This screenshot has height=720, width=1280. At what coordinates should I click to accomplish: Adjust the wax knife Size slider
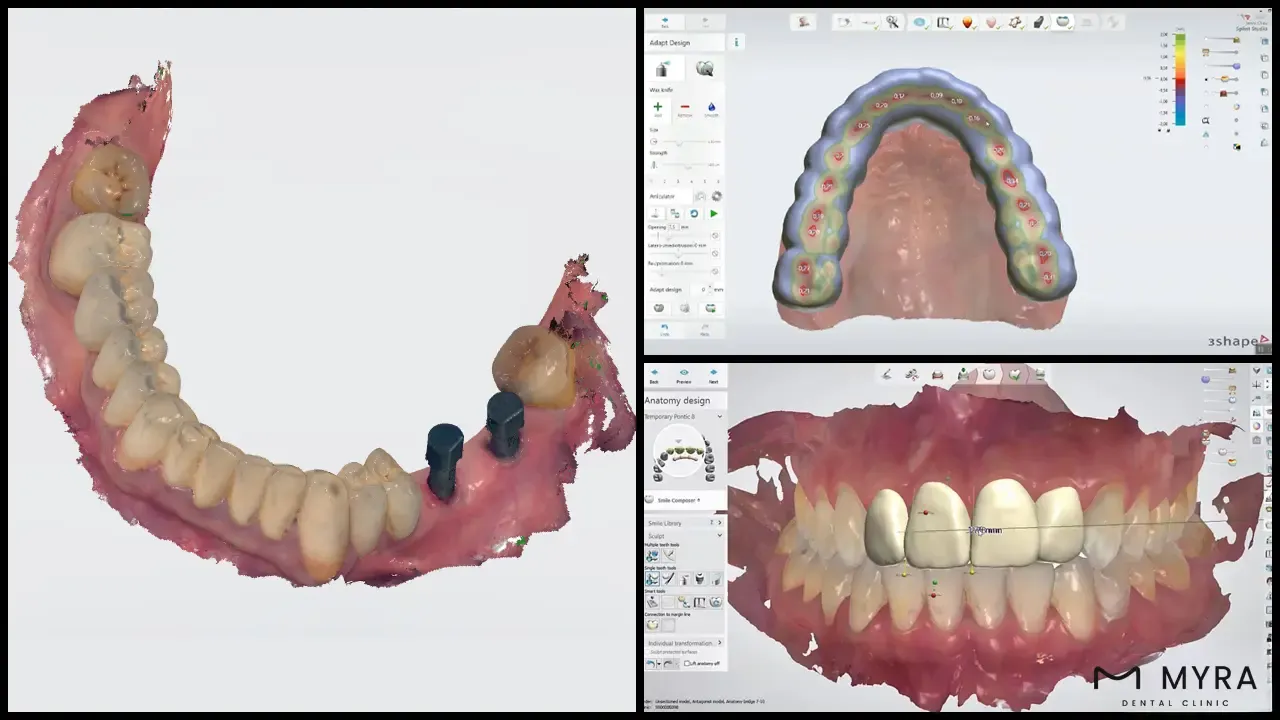[x=679, y=142]
